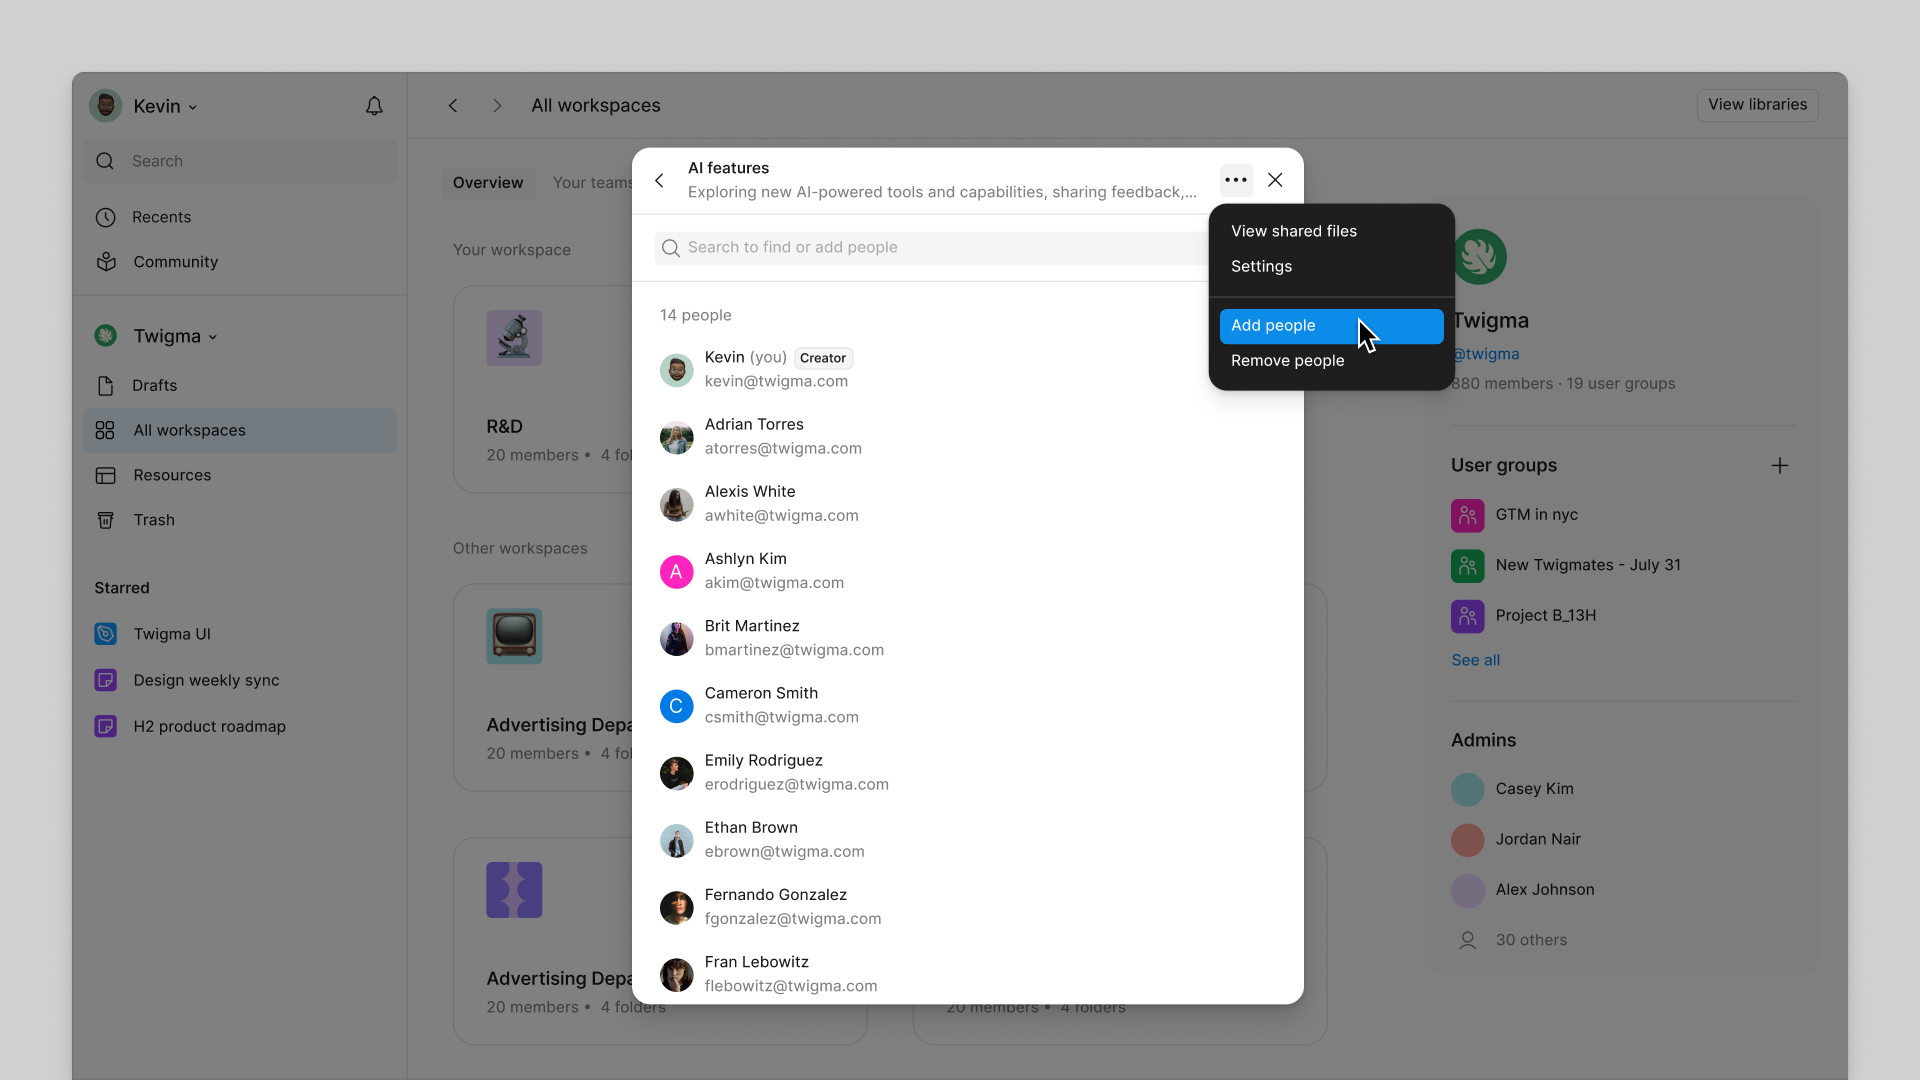Select View shared files from the menu
The image size is (1920, 1080).
coord(1293,231)
